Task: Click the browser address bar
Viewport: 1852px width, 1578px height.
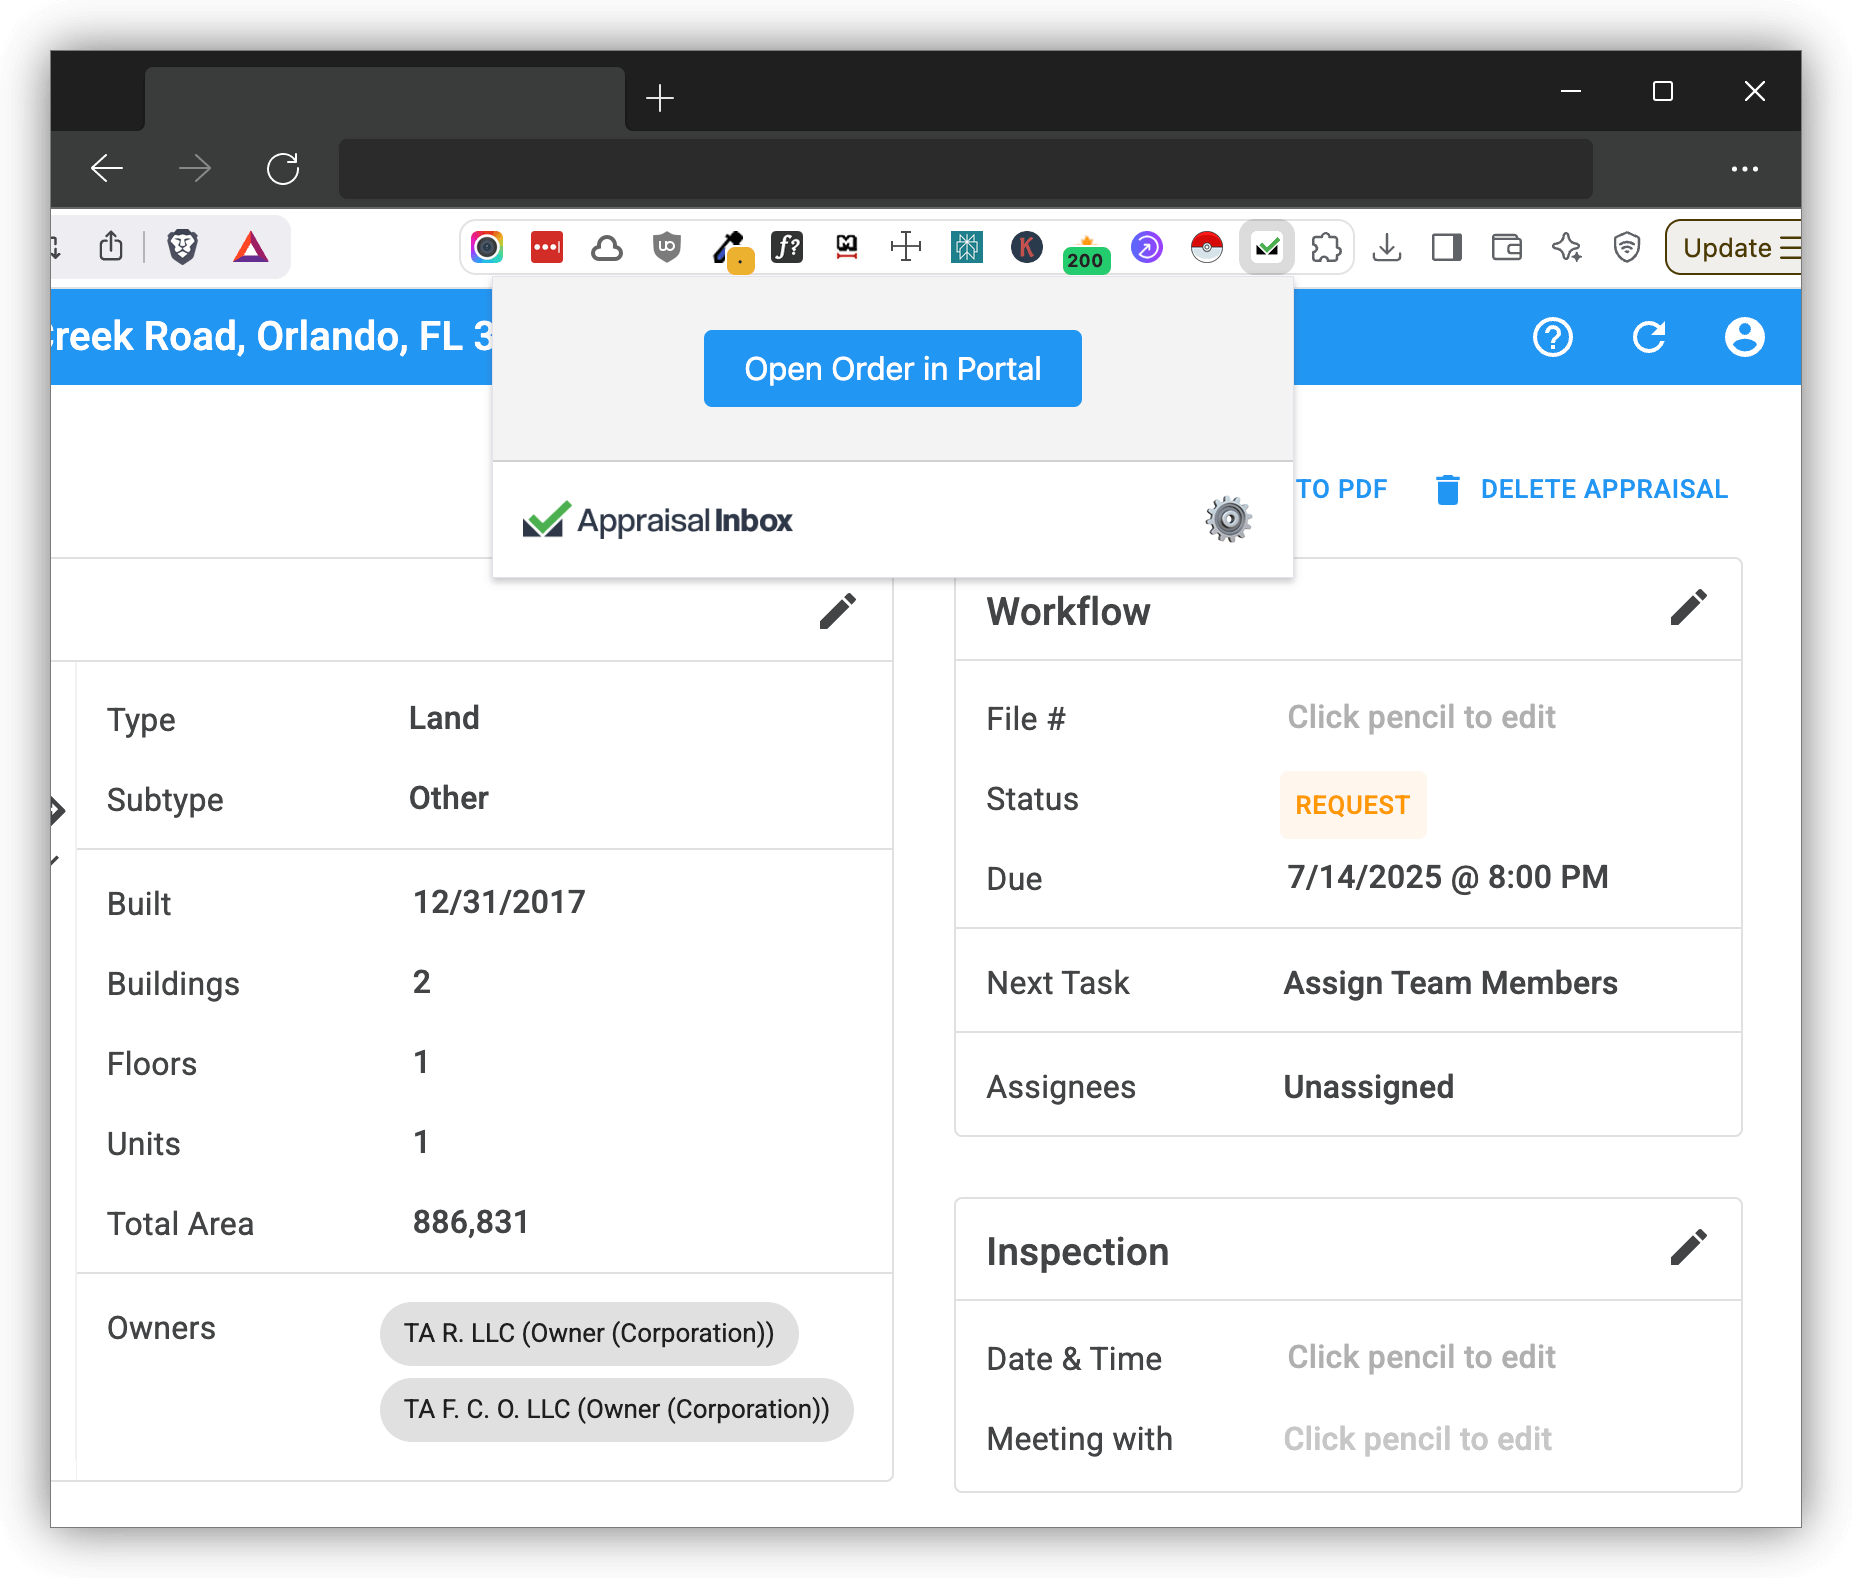Action: pos(965,169)
